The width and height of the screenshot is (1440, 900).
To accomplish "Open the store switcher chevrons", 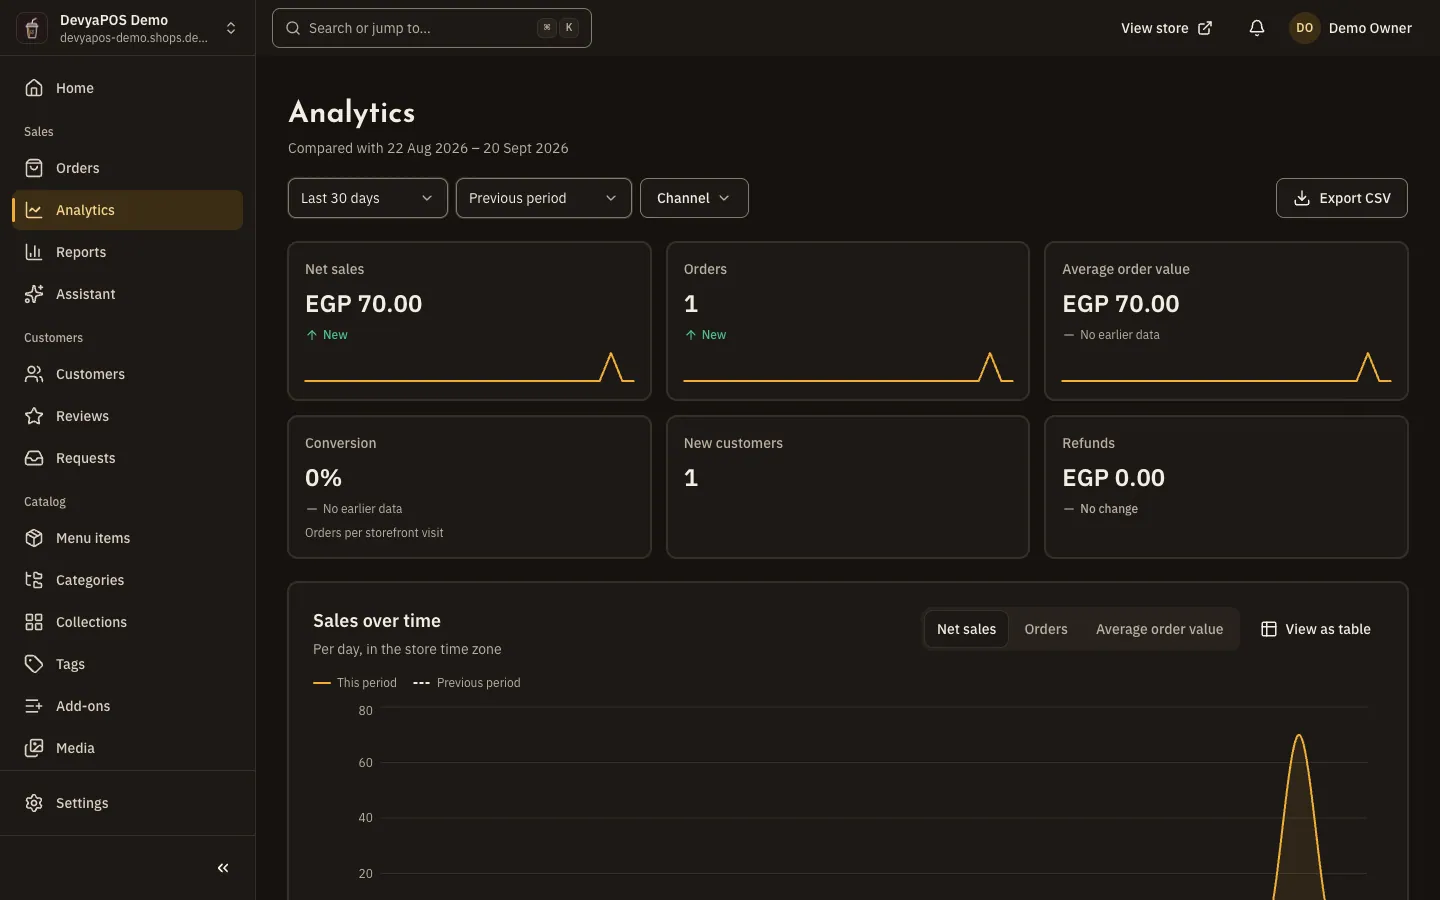I will tap(231, 28).
